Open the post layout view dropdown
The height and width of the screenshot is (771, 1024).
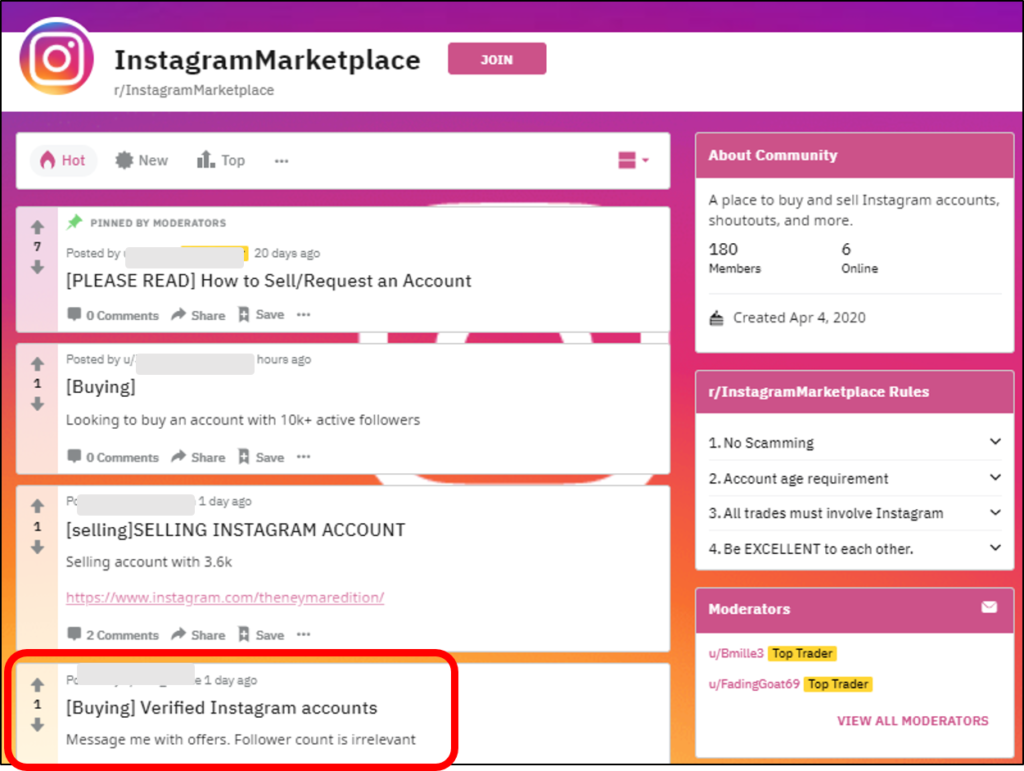click(634, 160)
